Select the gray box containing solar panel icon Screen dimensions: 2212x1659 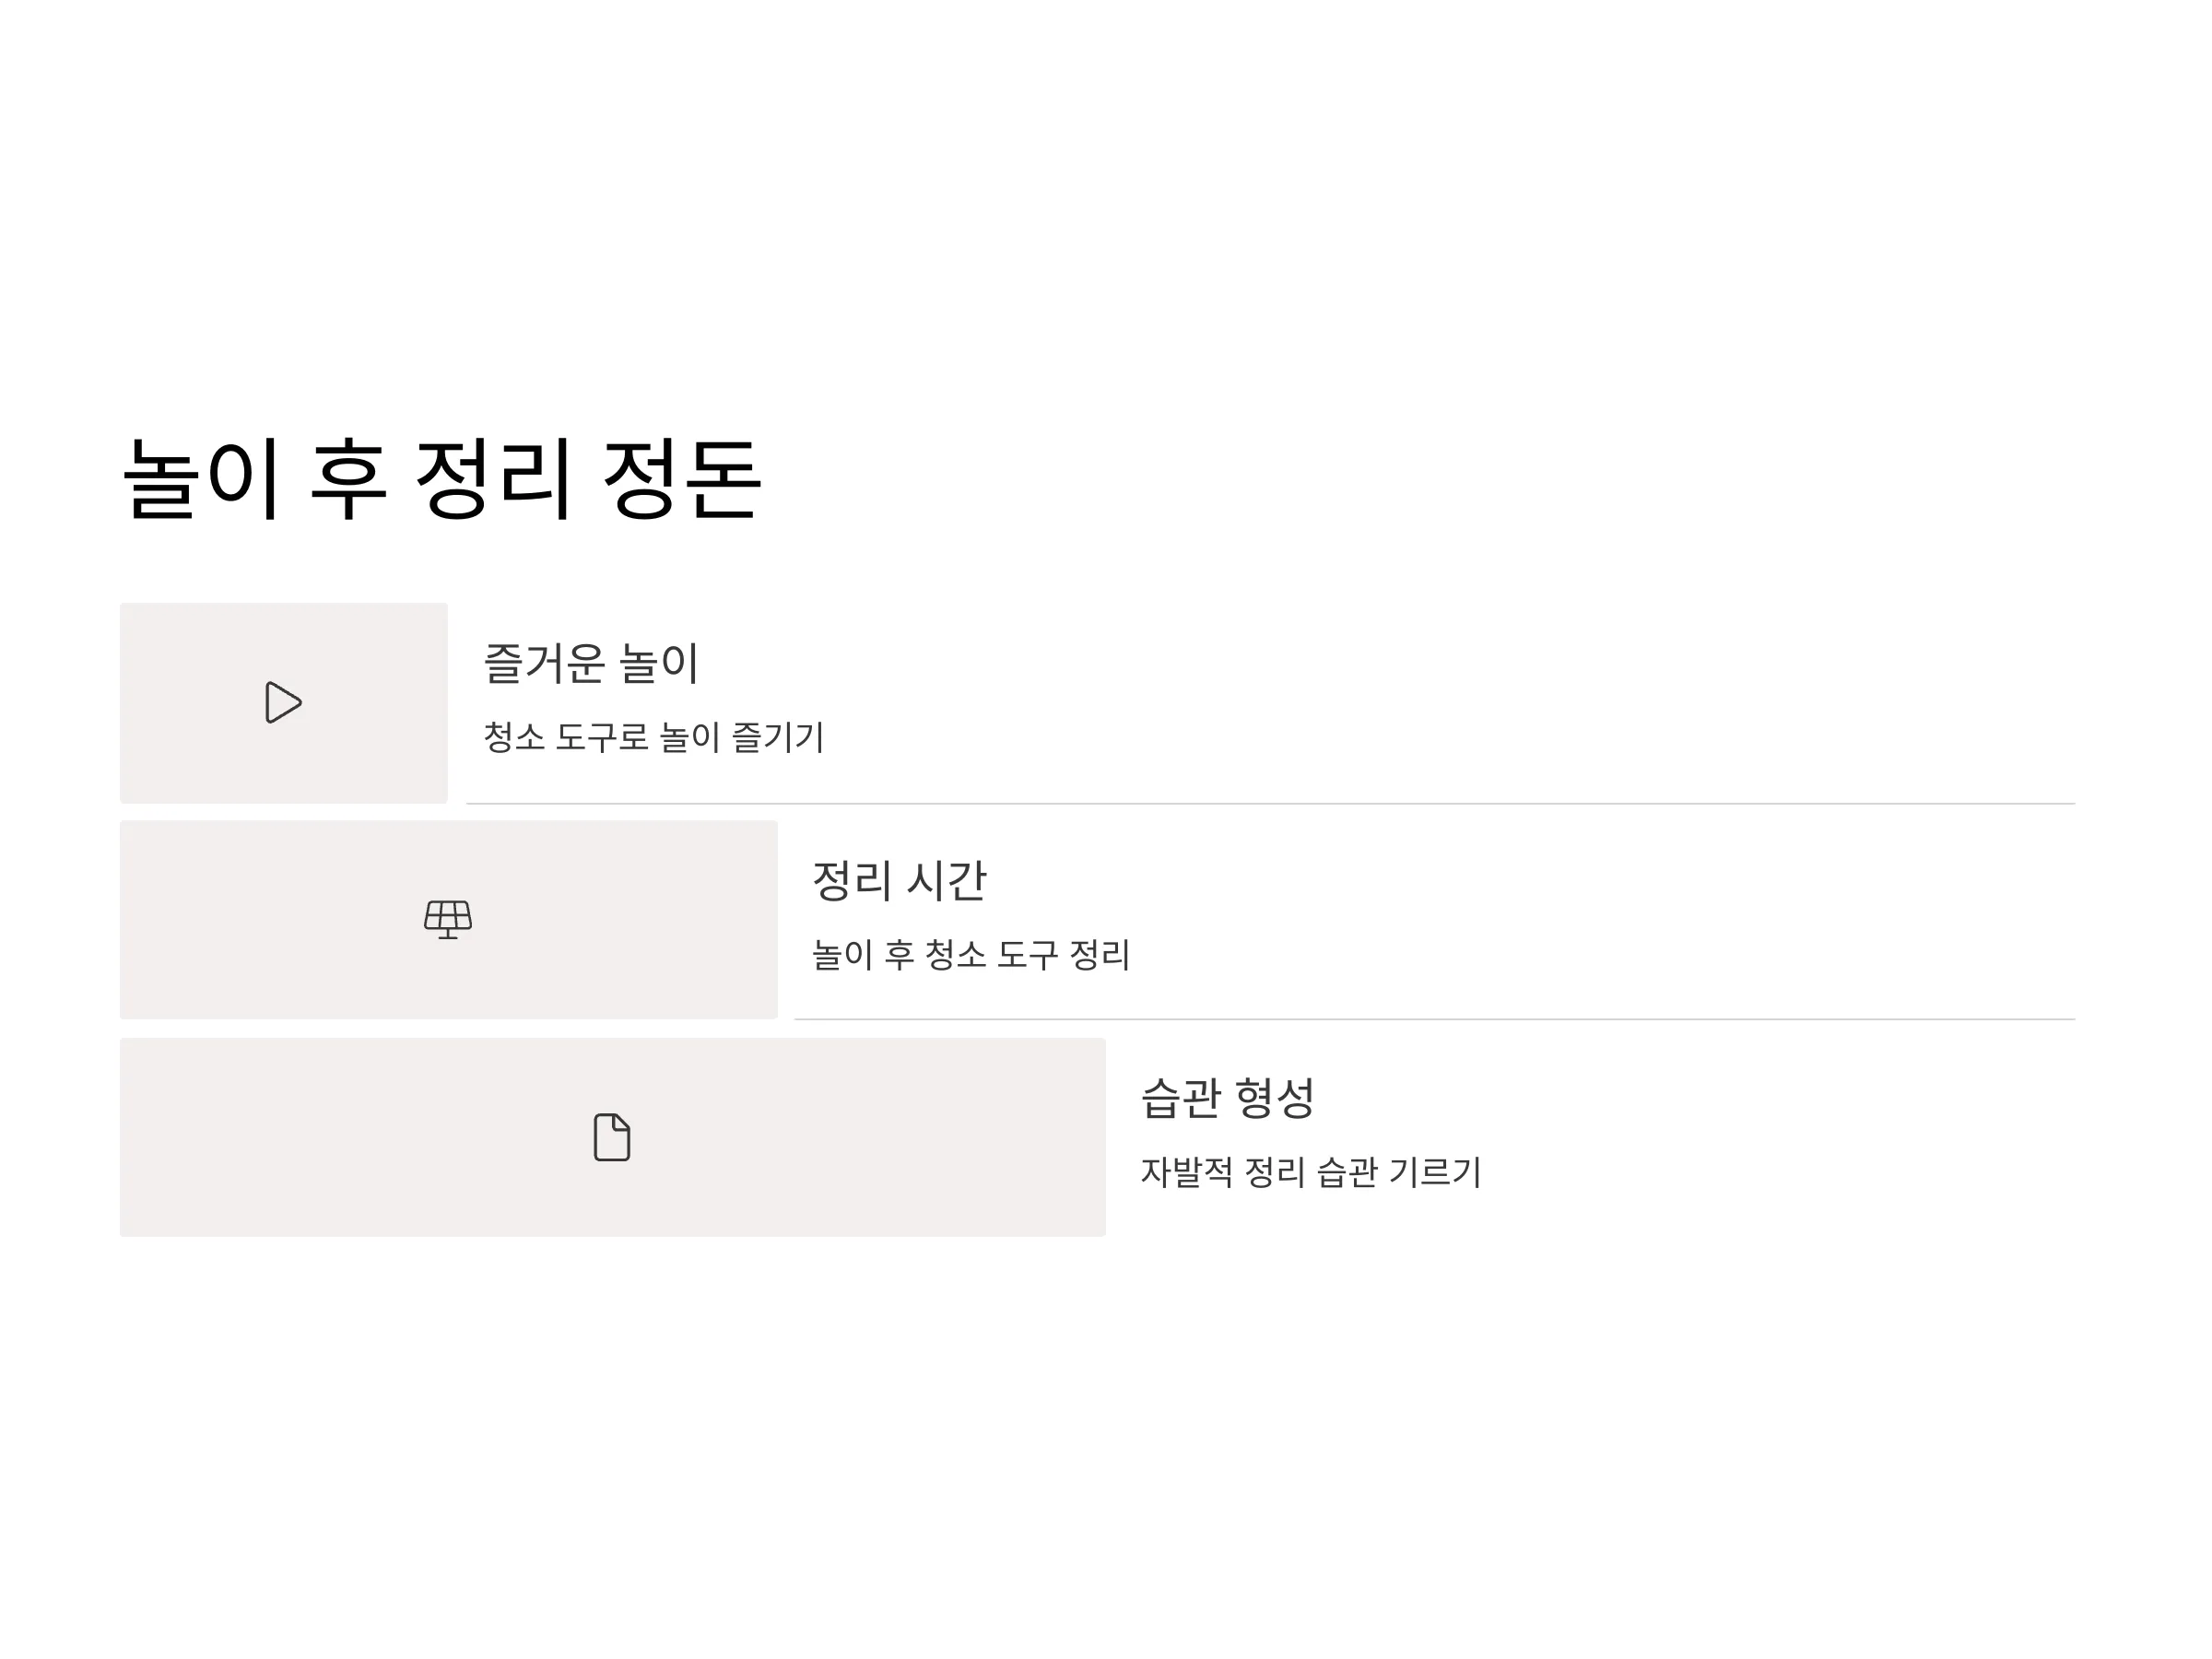[x=449, y=920]
